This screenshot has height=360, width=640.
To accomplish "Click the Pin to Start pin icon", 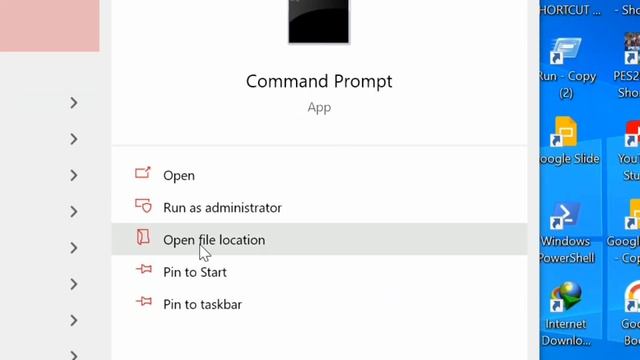I will tap(144, 269).
